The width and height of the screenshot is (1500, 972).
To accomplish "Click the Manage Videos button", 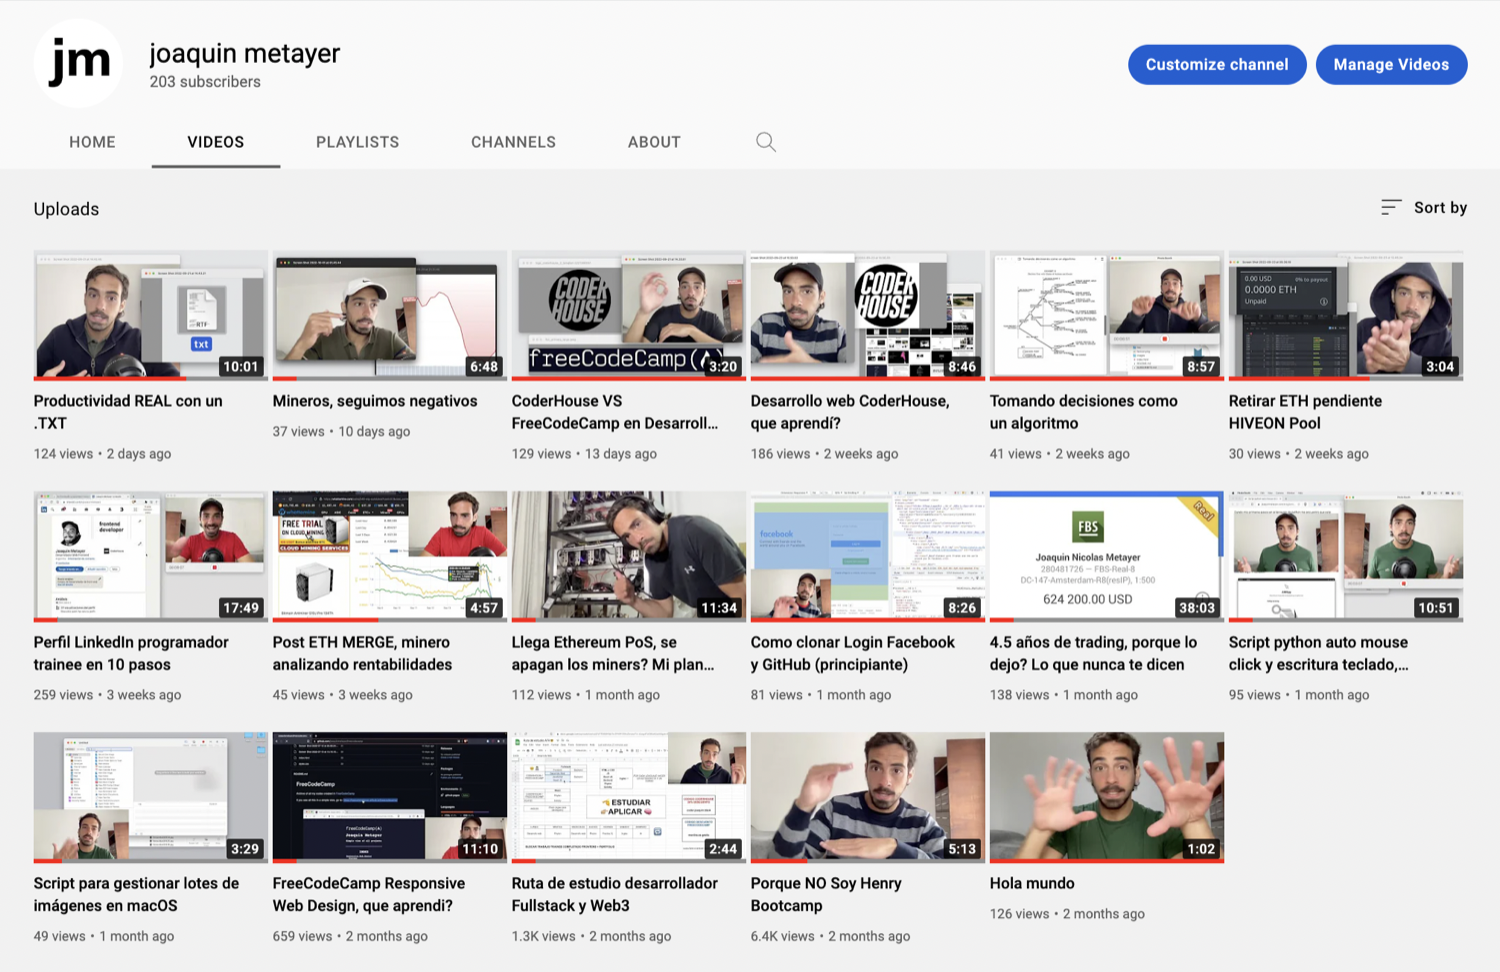I will pyautogui.click(x=1390, y=65).
